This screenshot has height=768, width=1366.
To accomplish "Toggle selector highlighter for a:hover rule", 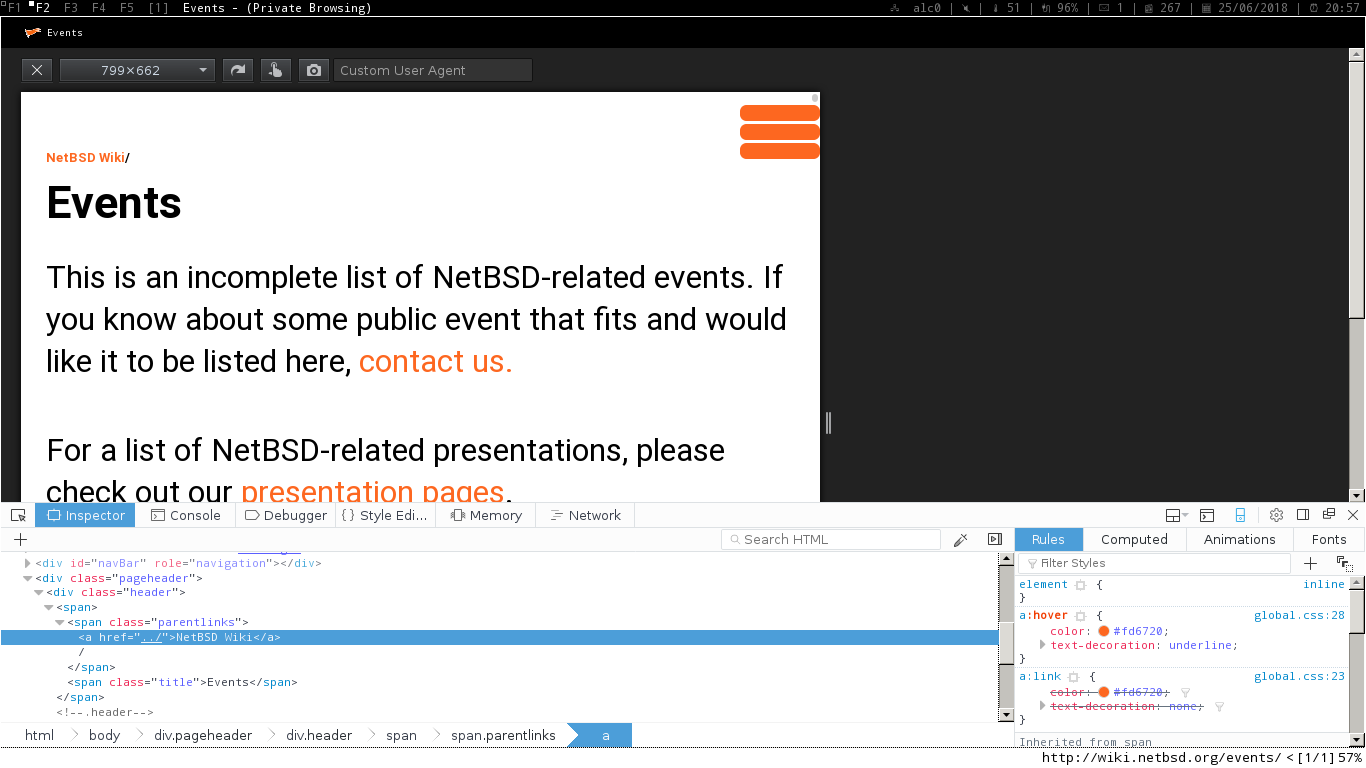I will [1081, 616].
